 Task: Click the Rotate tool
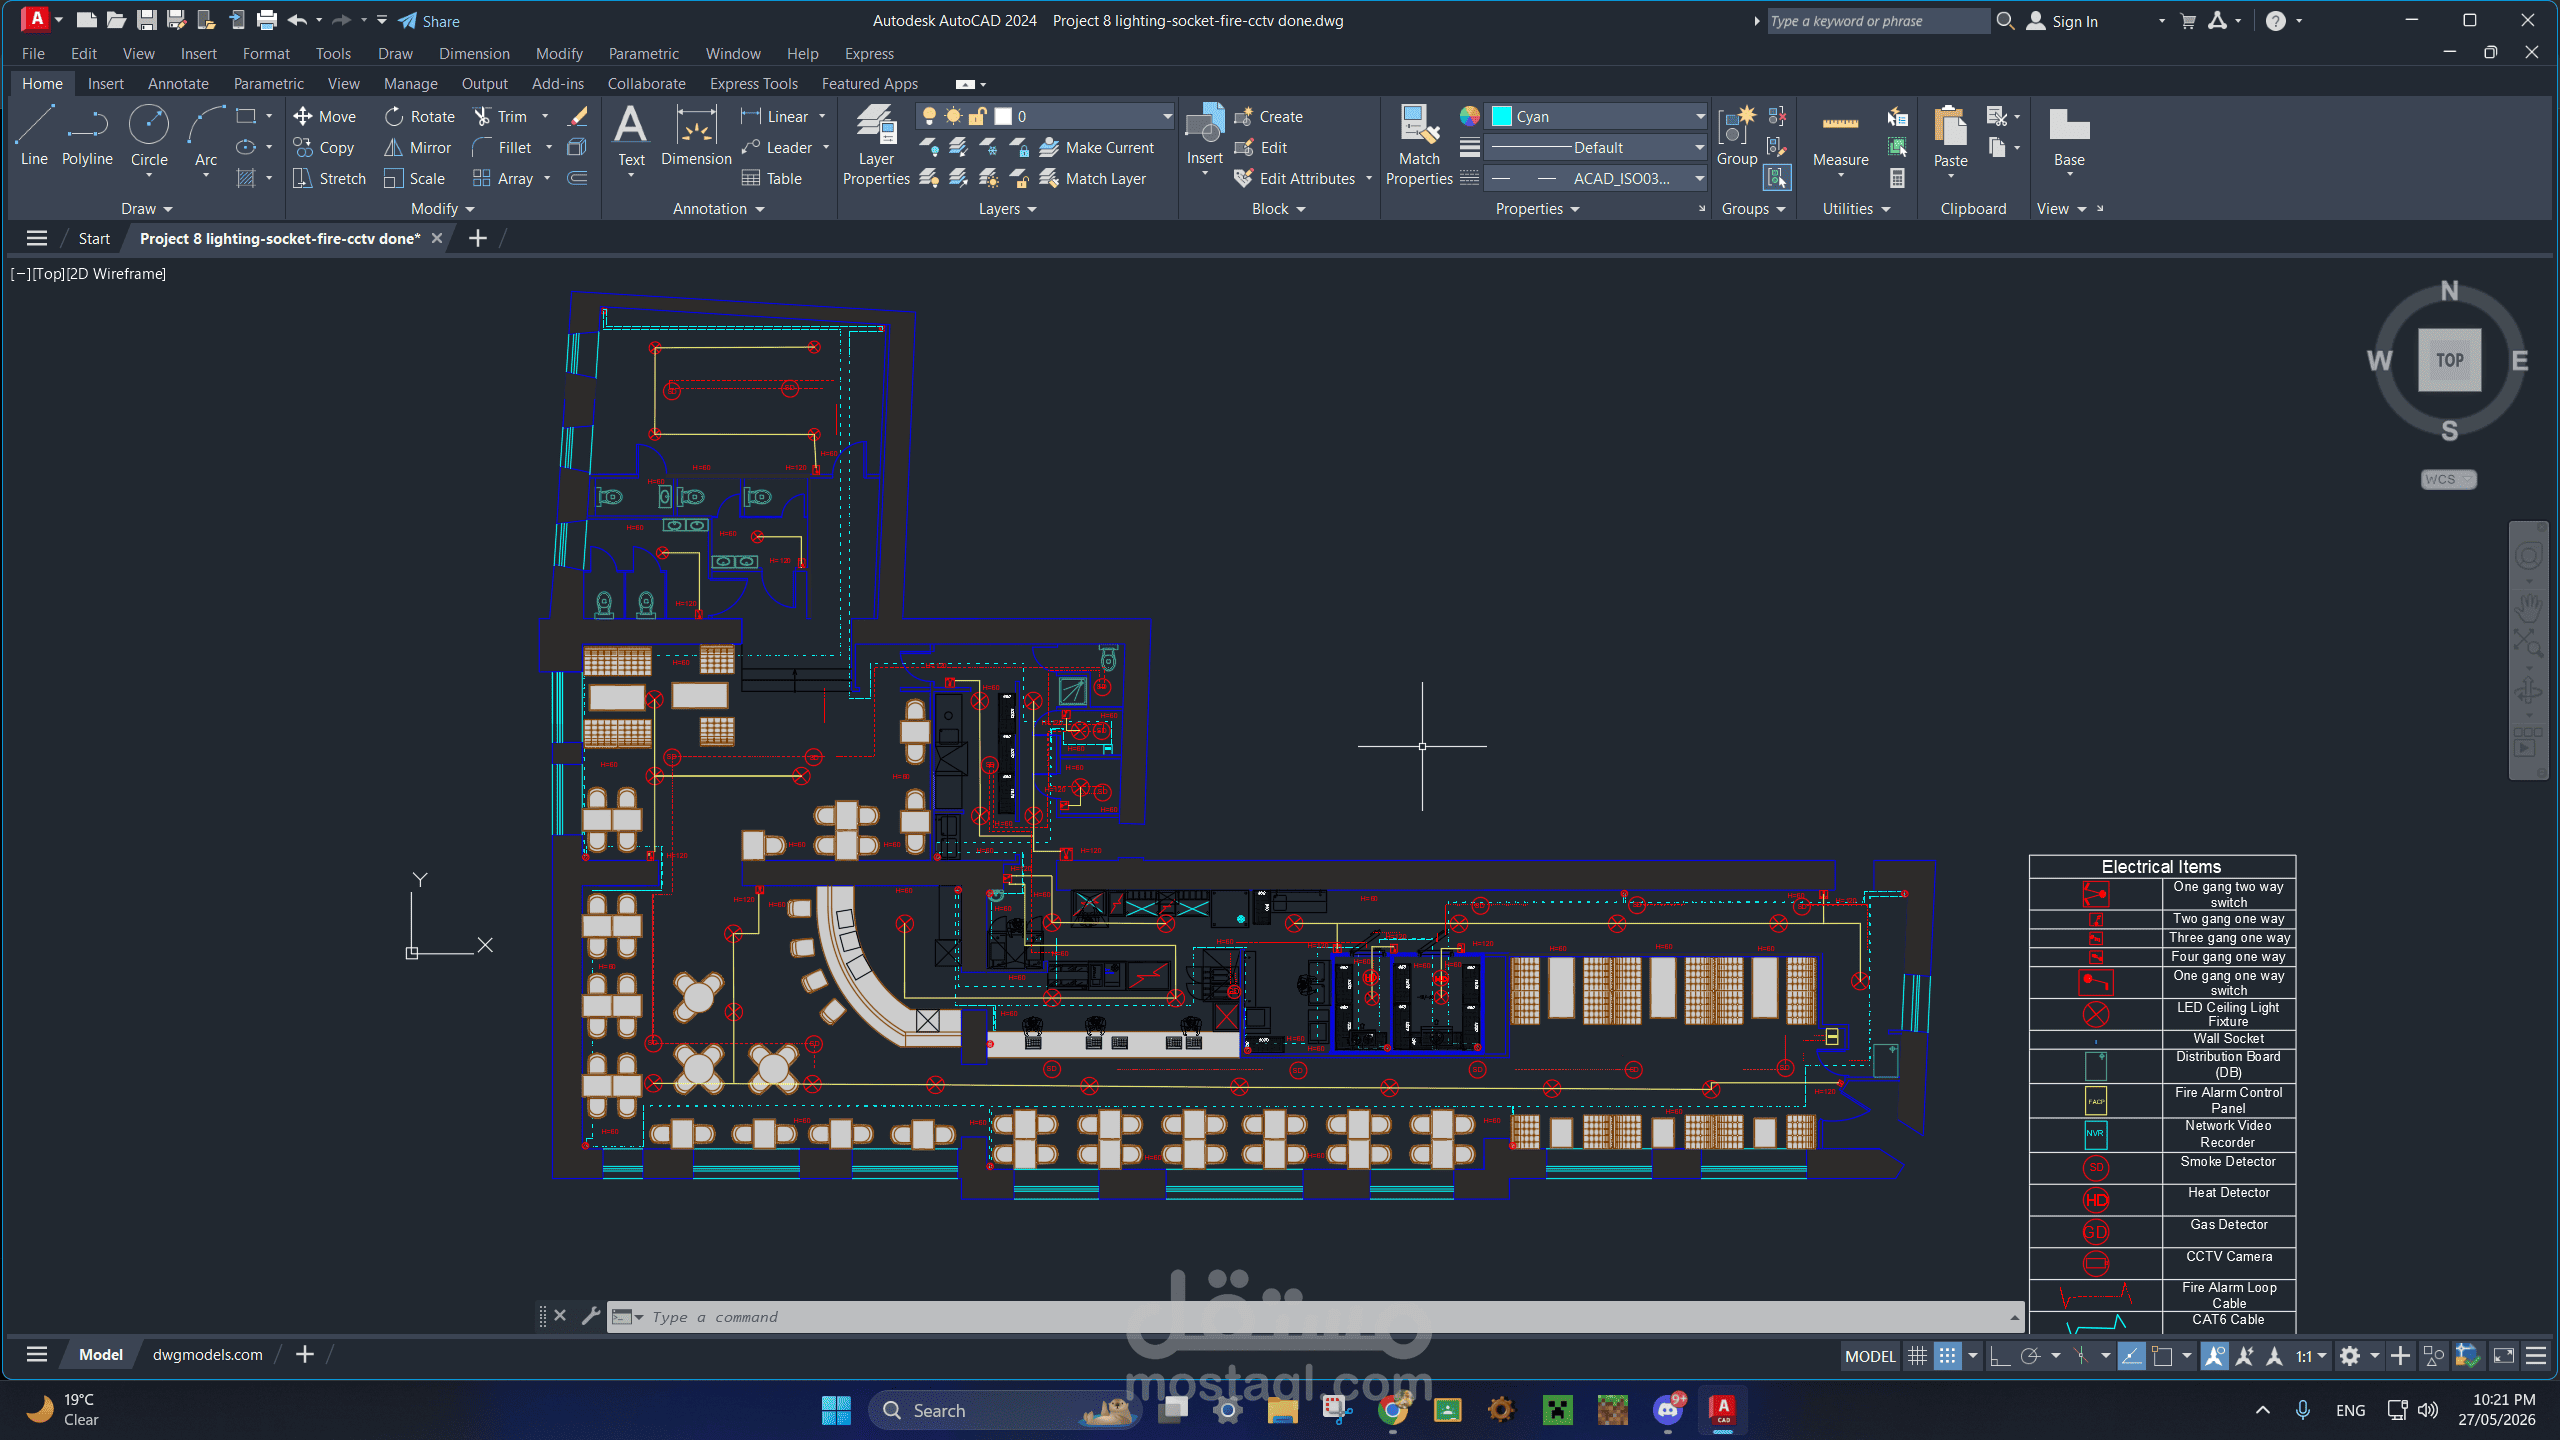tap(420, 116)
